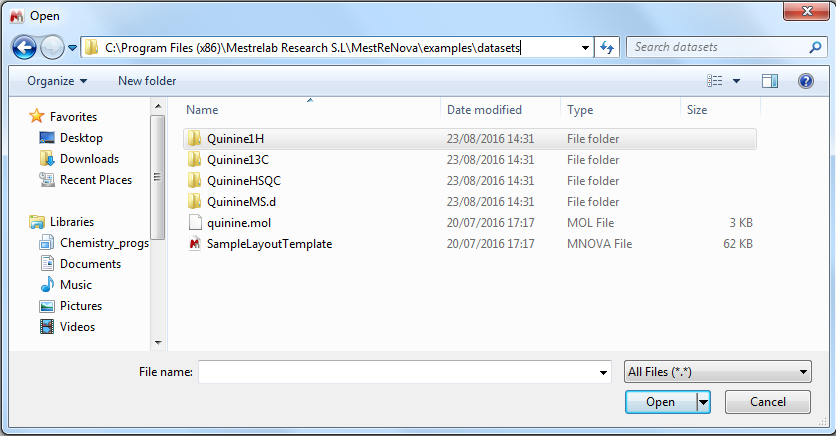Viewport: 836px width, 436px height.
Task: Open the Documents library
Action: pyautogui.click(x=90, y=264)
